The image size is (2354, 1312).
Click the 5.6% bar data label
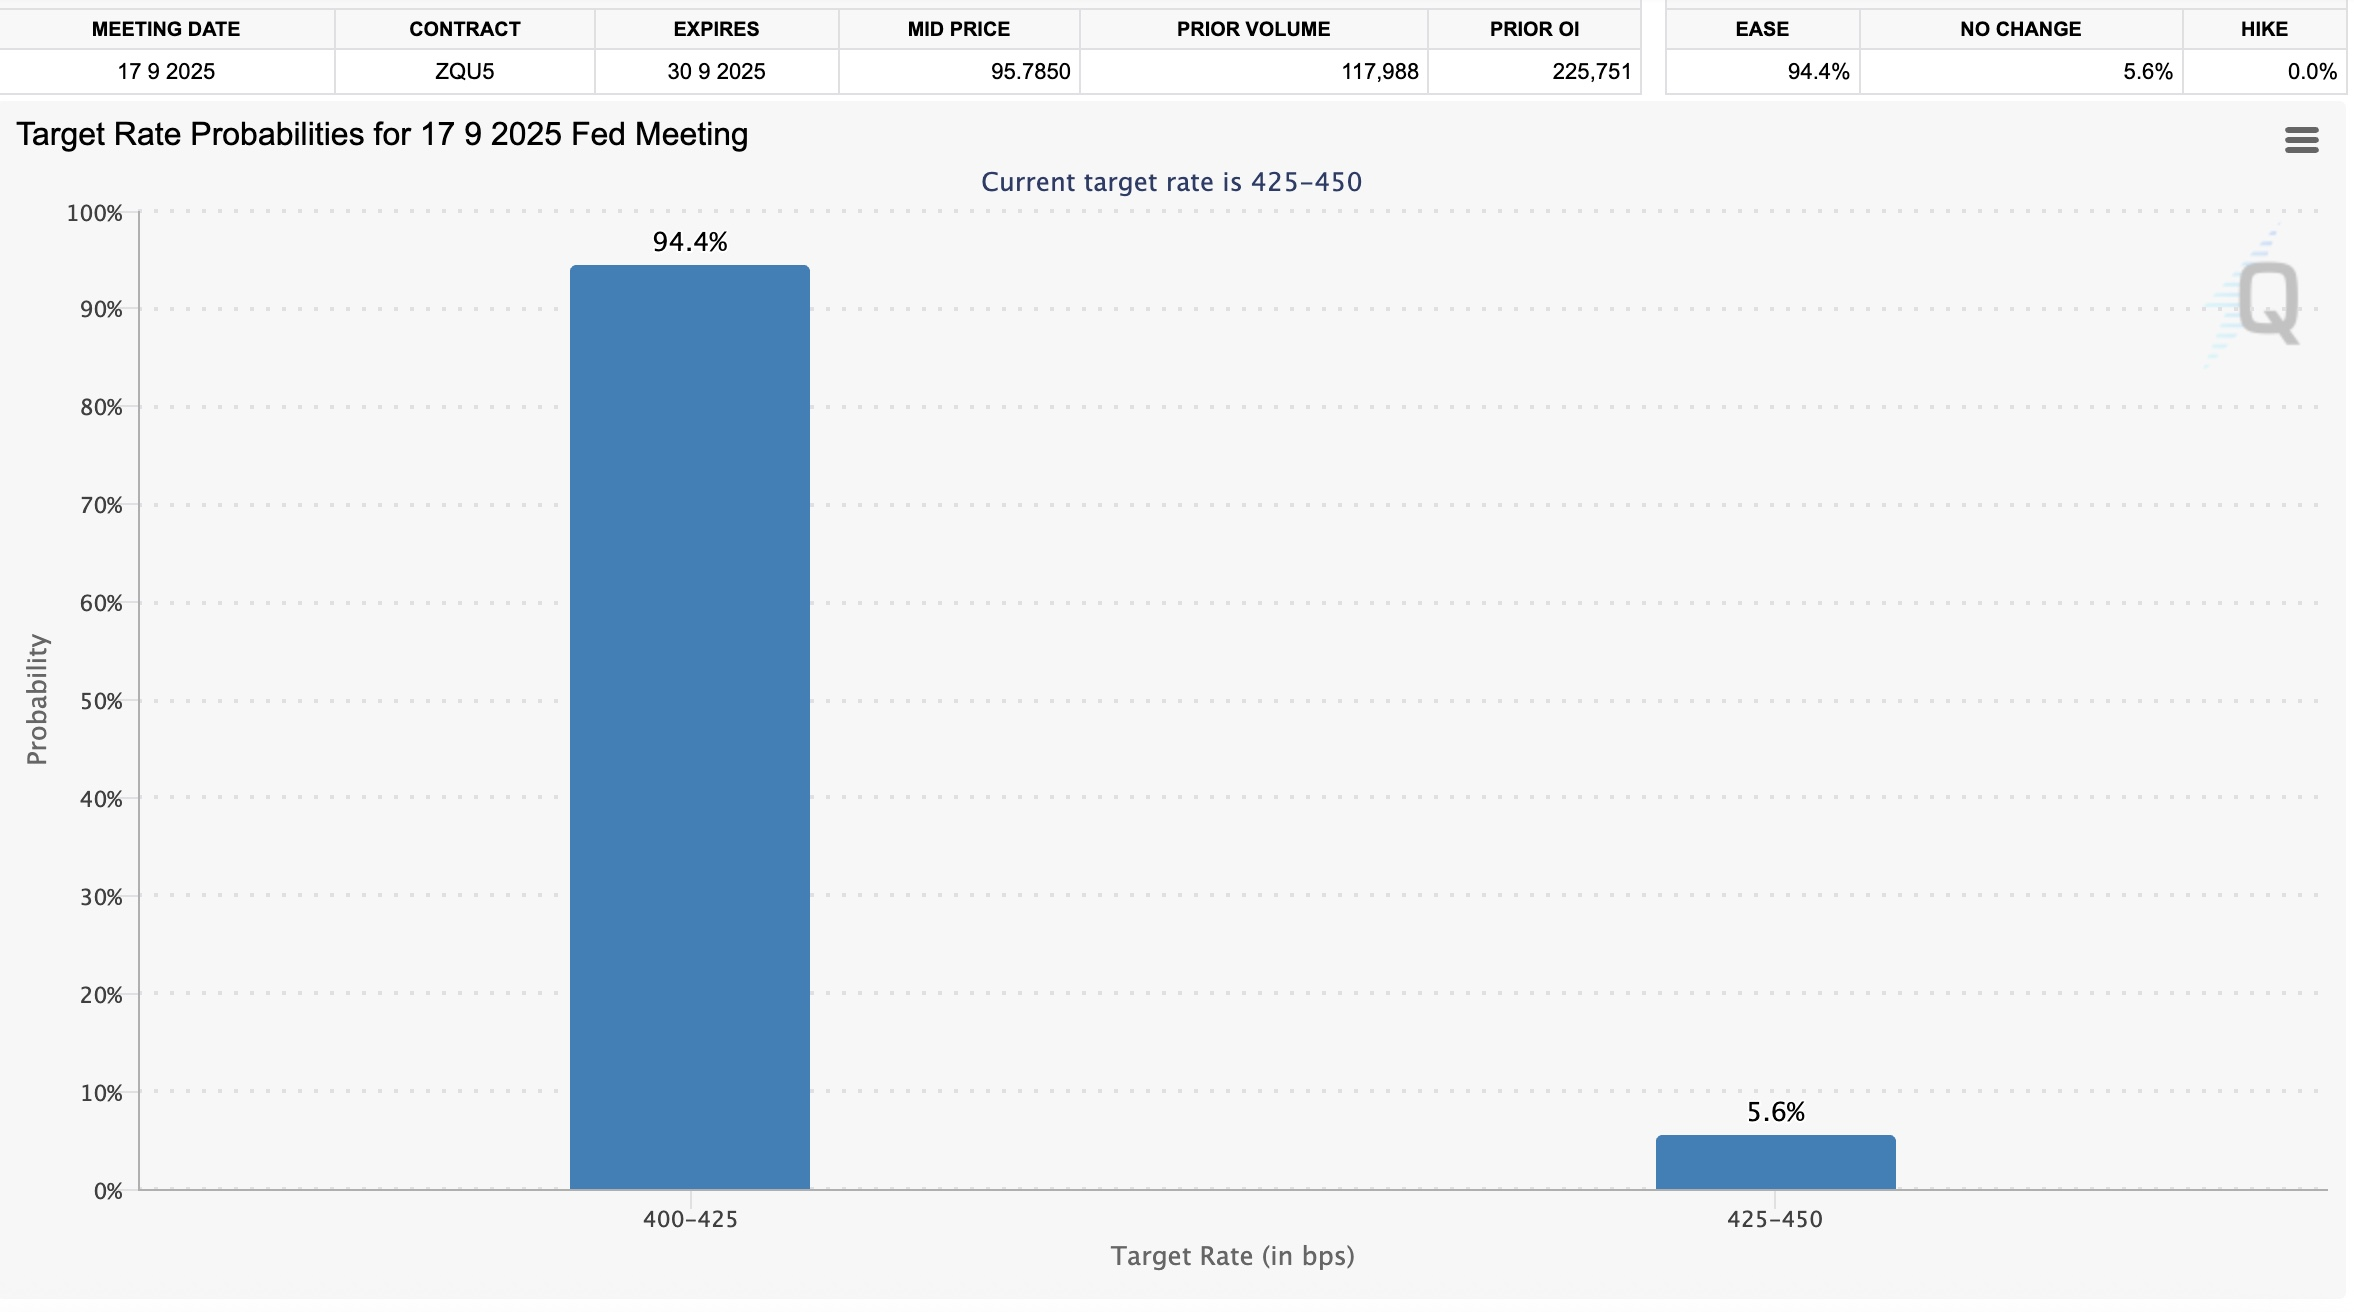tap(1775, 1112)
